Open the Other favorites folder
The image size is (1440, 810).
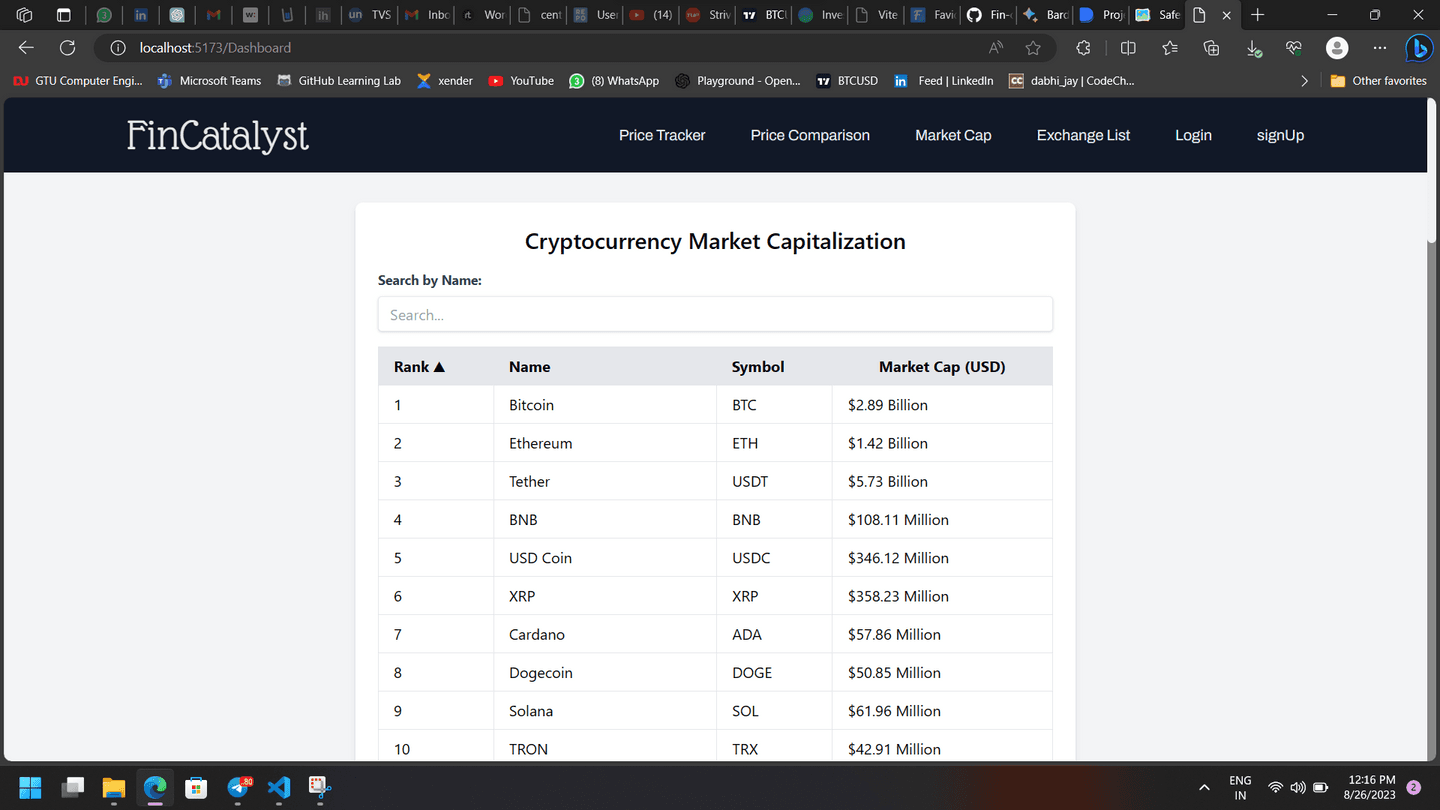click(1378, 81)
